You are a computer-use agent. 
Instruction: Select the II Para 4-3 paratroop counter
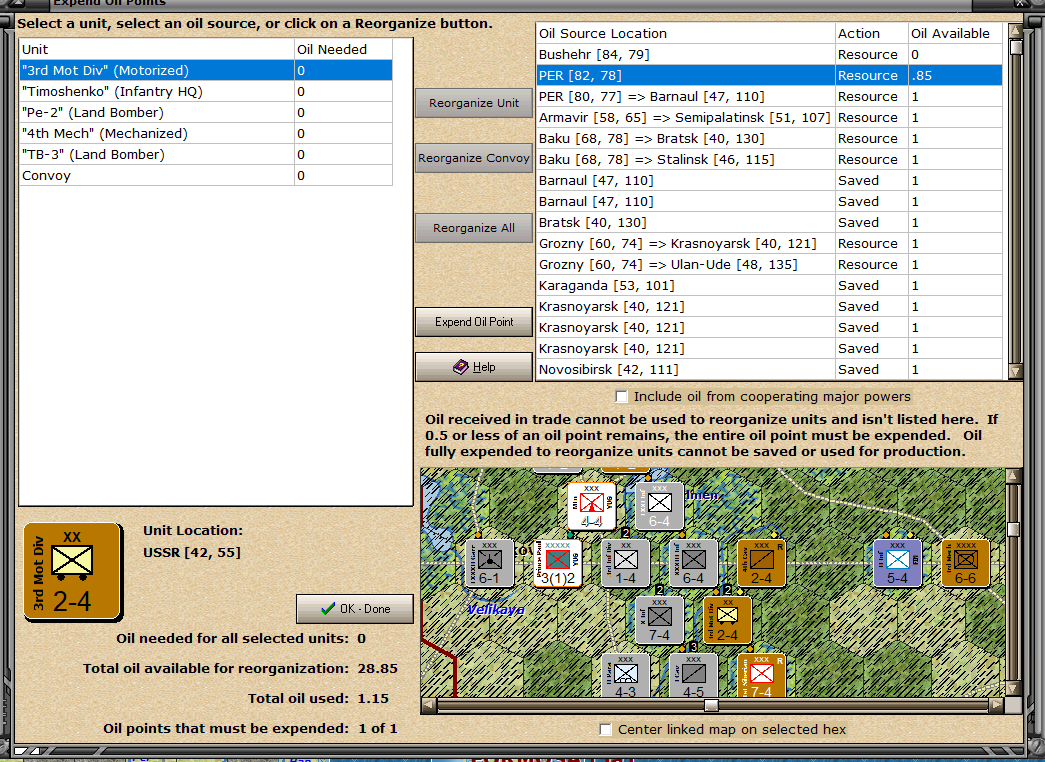(625, 675)
